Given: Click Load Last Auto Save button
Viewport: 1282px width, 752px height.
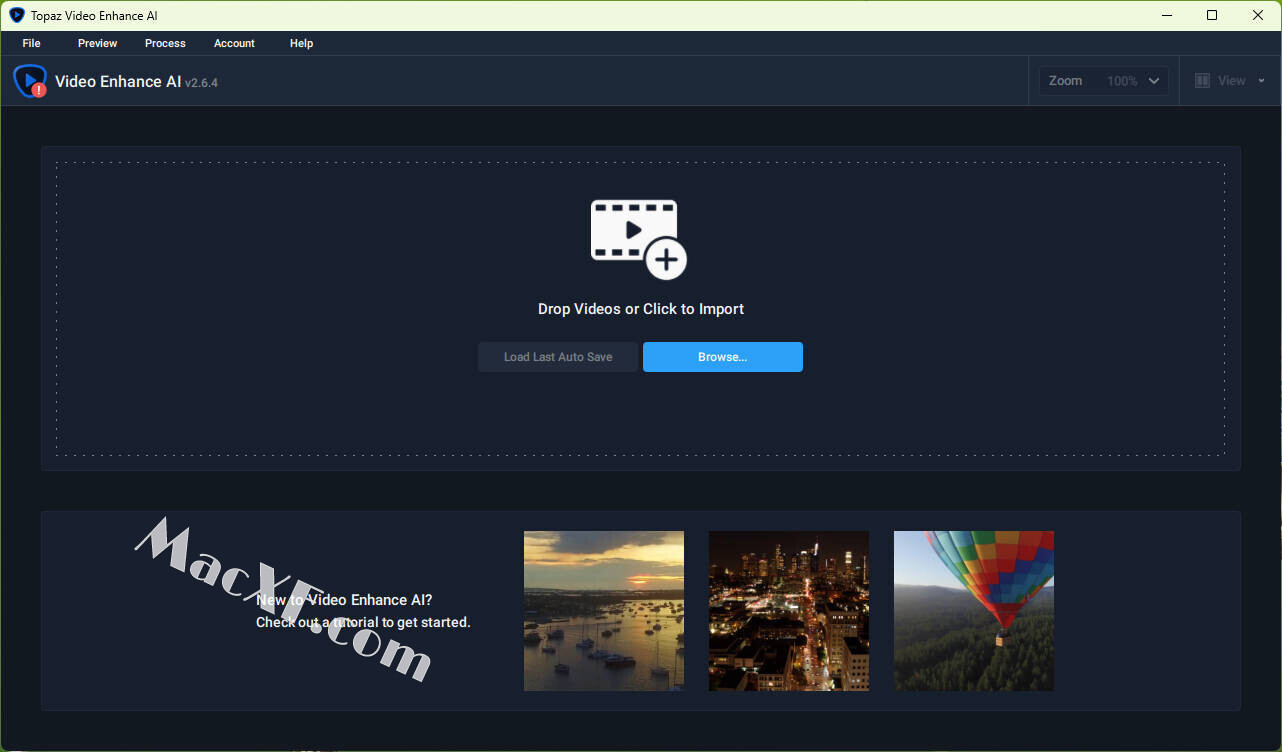Looking at the screenshot, I should click(558, 357).
